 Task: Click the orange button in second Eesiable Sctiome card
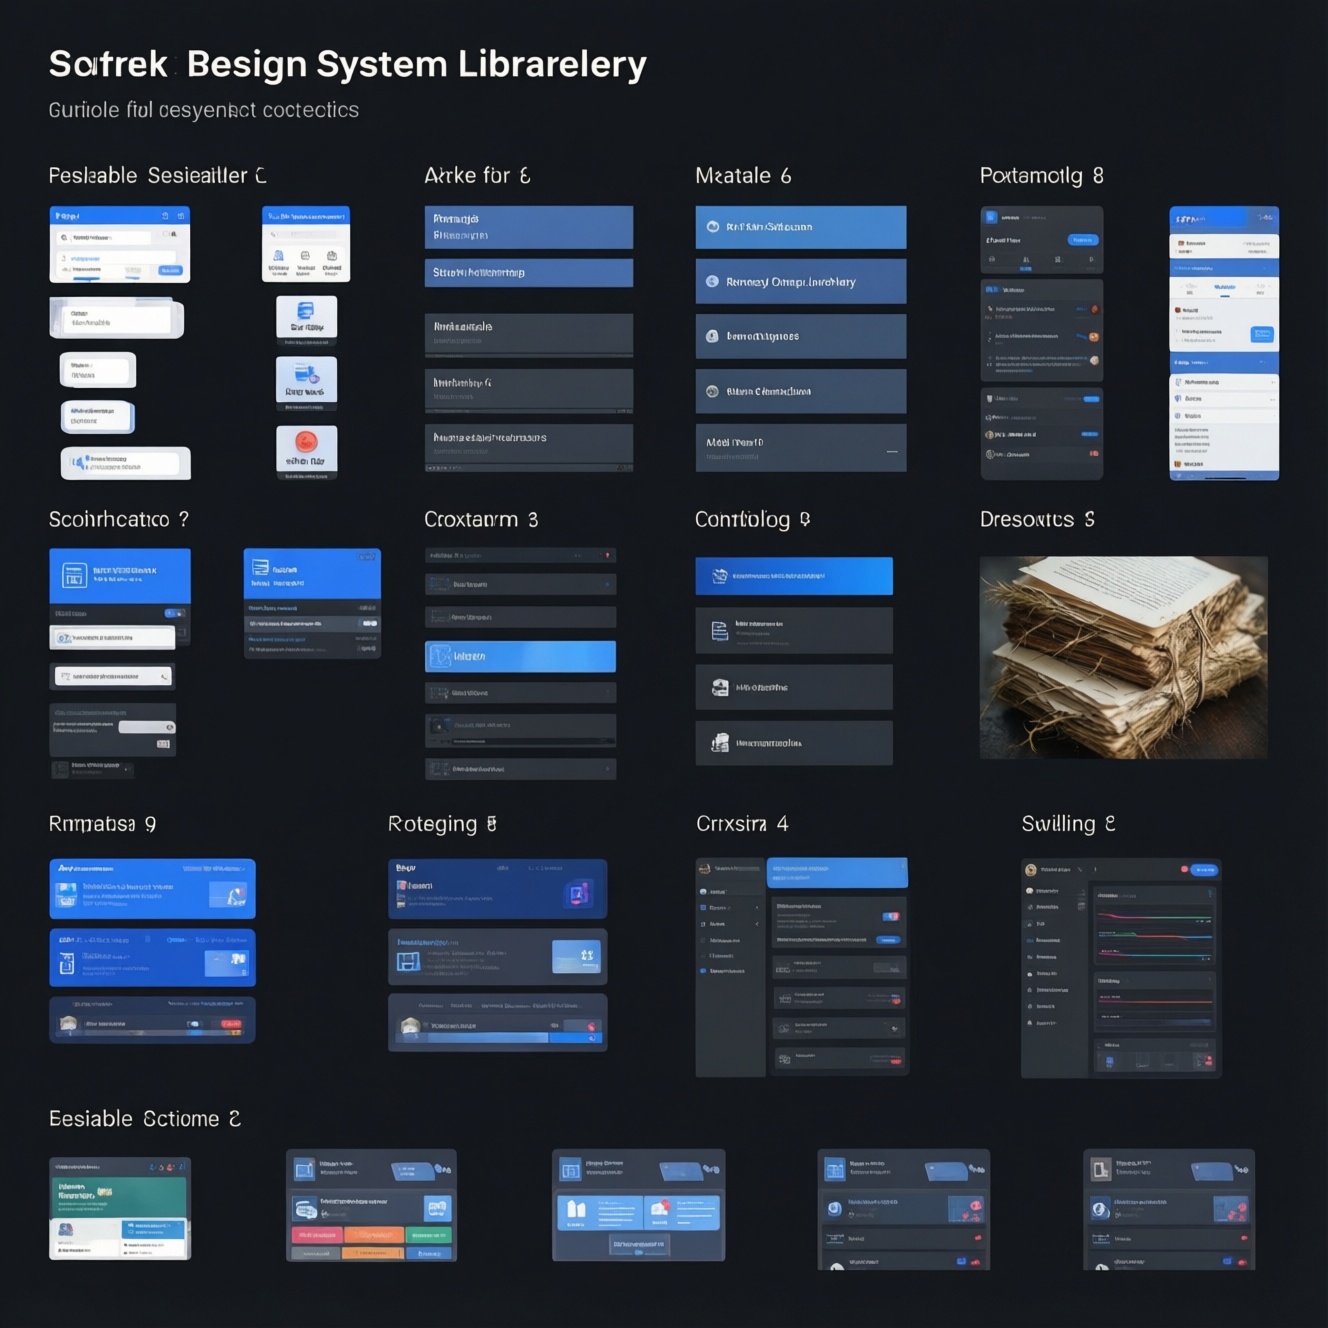(x=375, y=1235)
